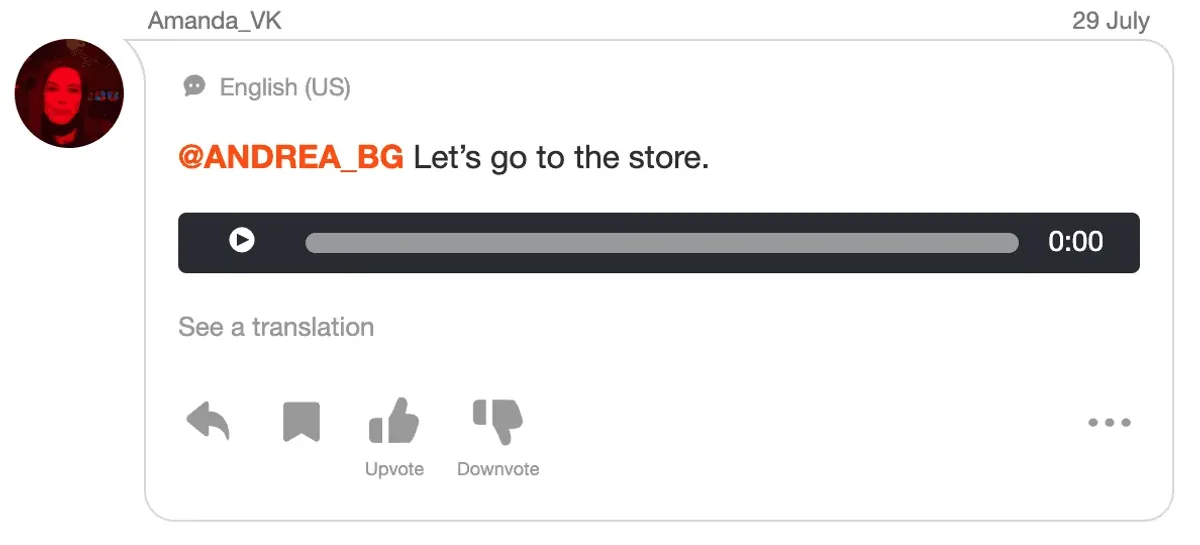1200x545 pixels.
Task: Click the 0:00 audio time display
Action: pos(1075,242)
